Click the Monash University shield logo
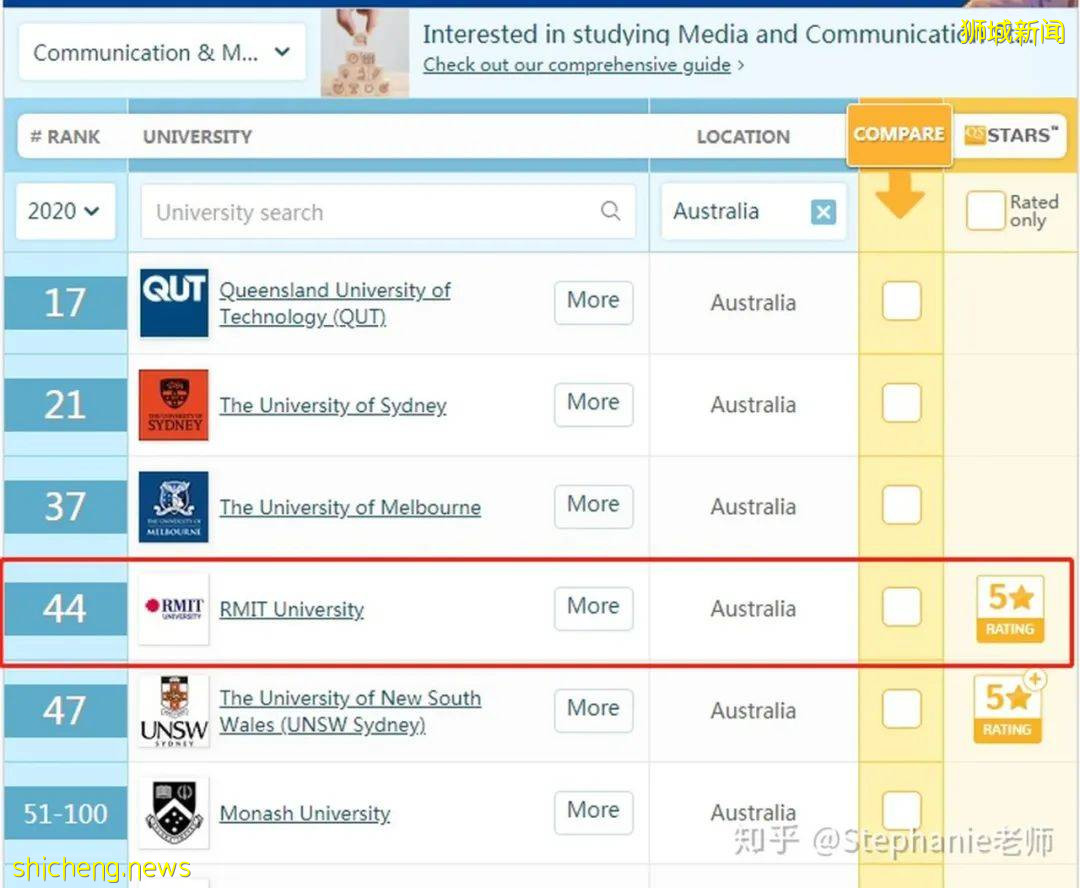 174,812
